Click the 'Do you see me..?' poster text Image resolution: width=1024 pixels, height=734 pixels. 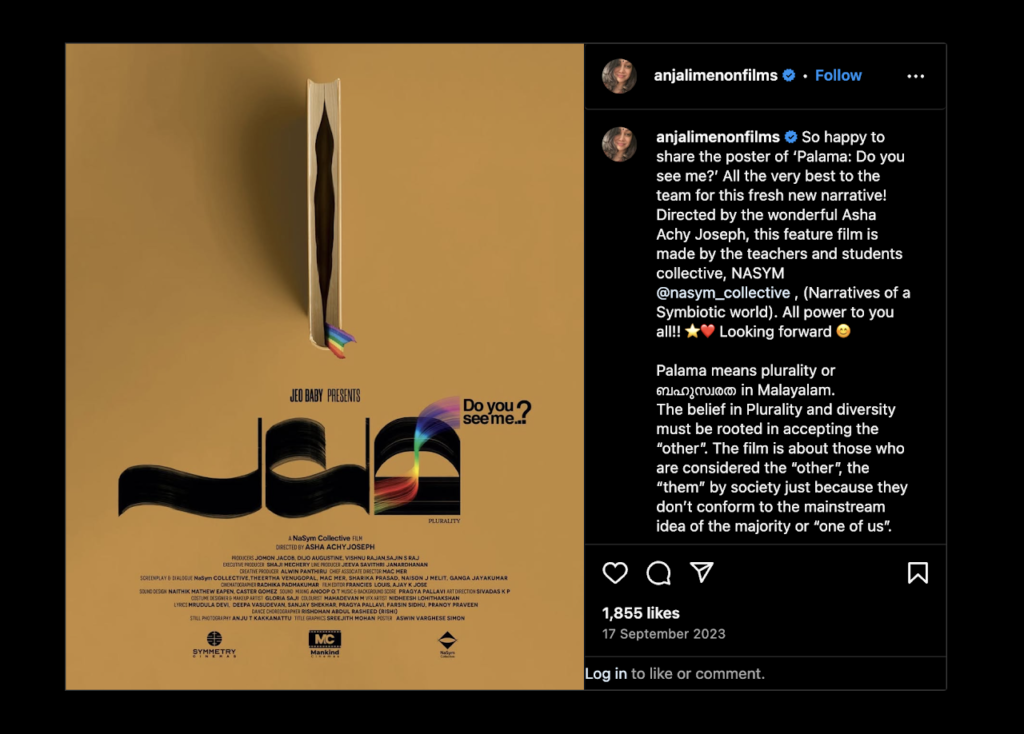496,412
